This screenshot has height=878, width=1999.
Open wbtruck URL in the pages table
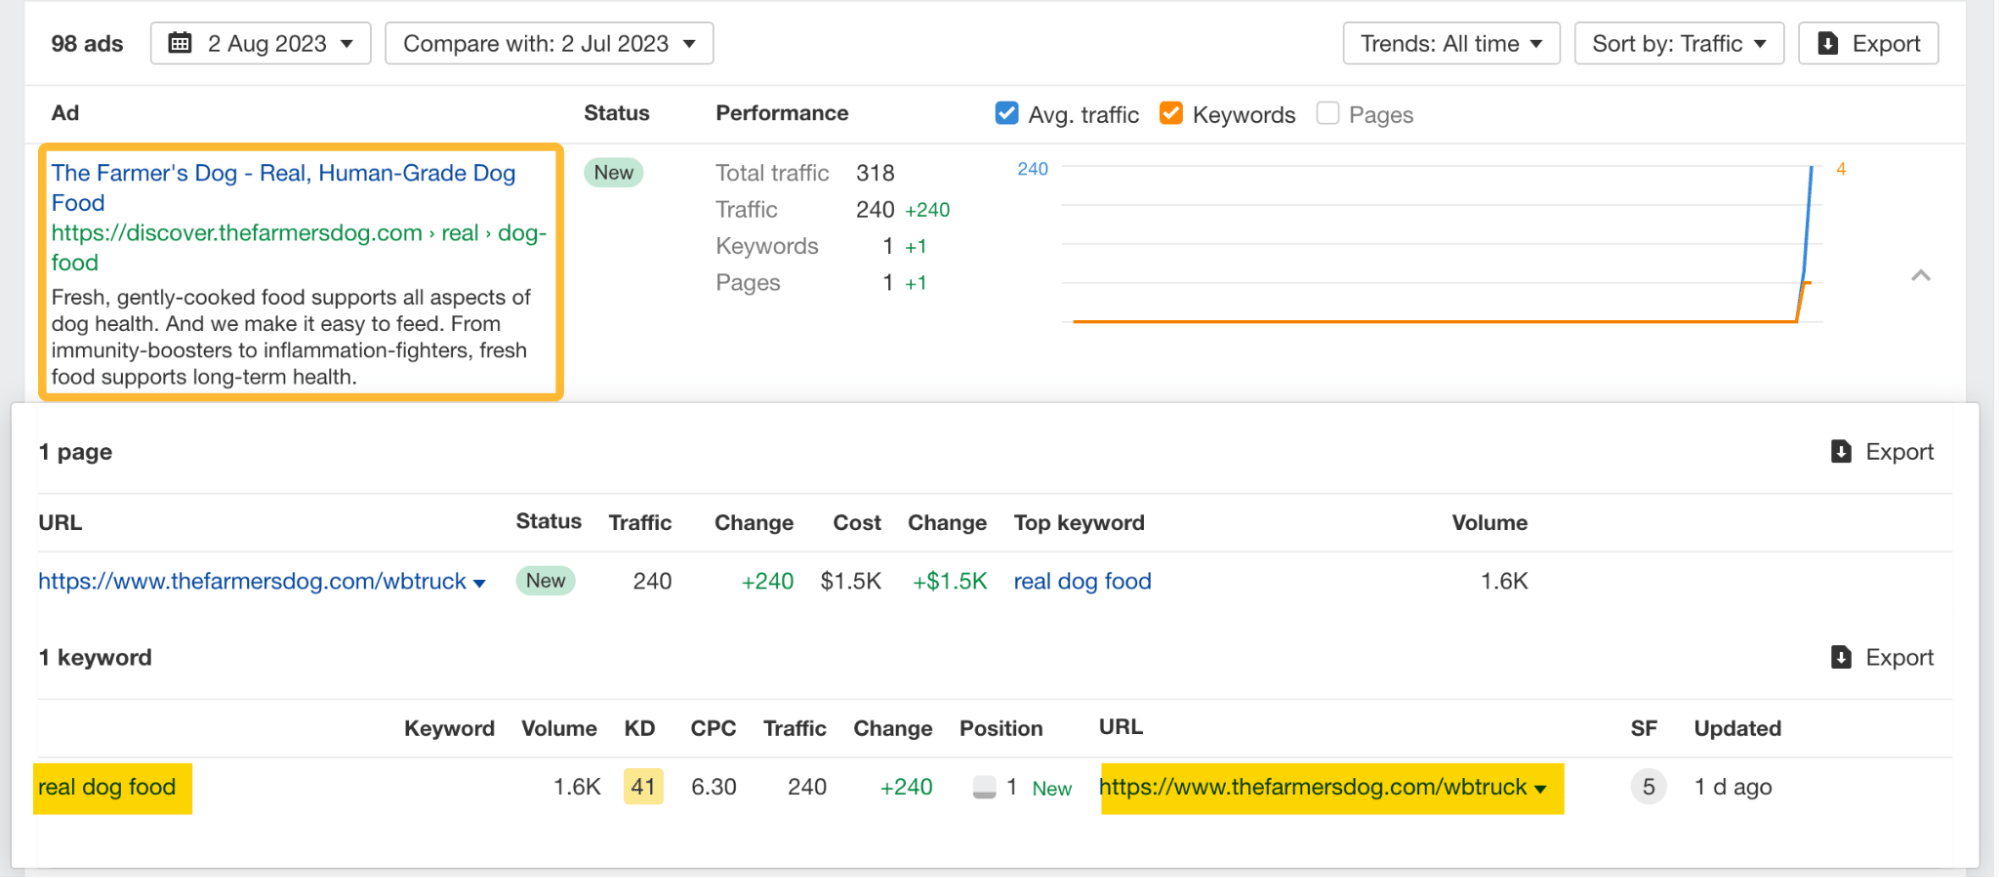[x=252, y=582]
